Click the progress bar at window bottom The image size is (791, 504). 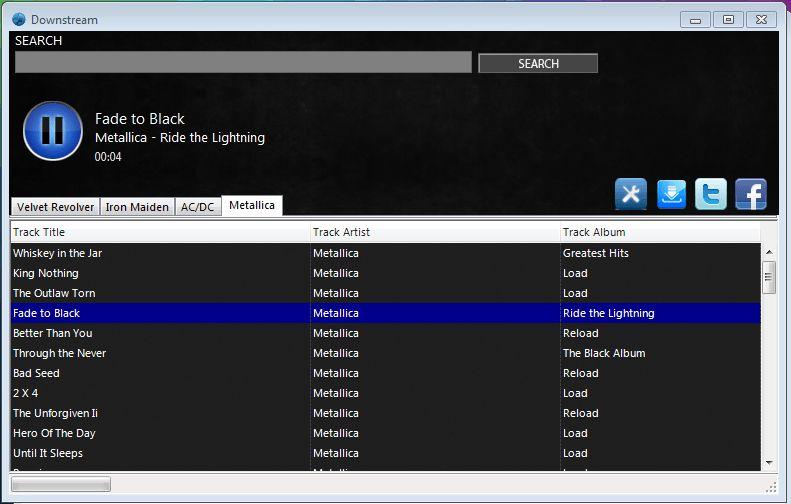point(61,484)
